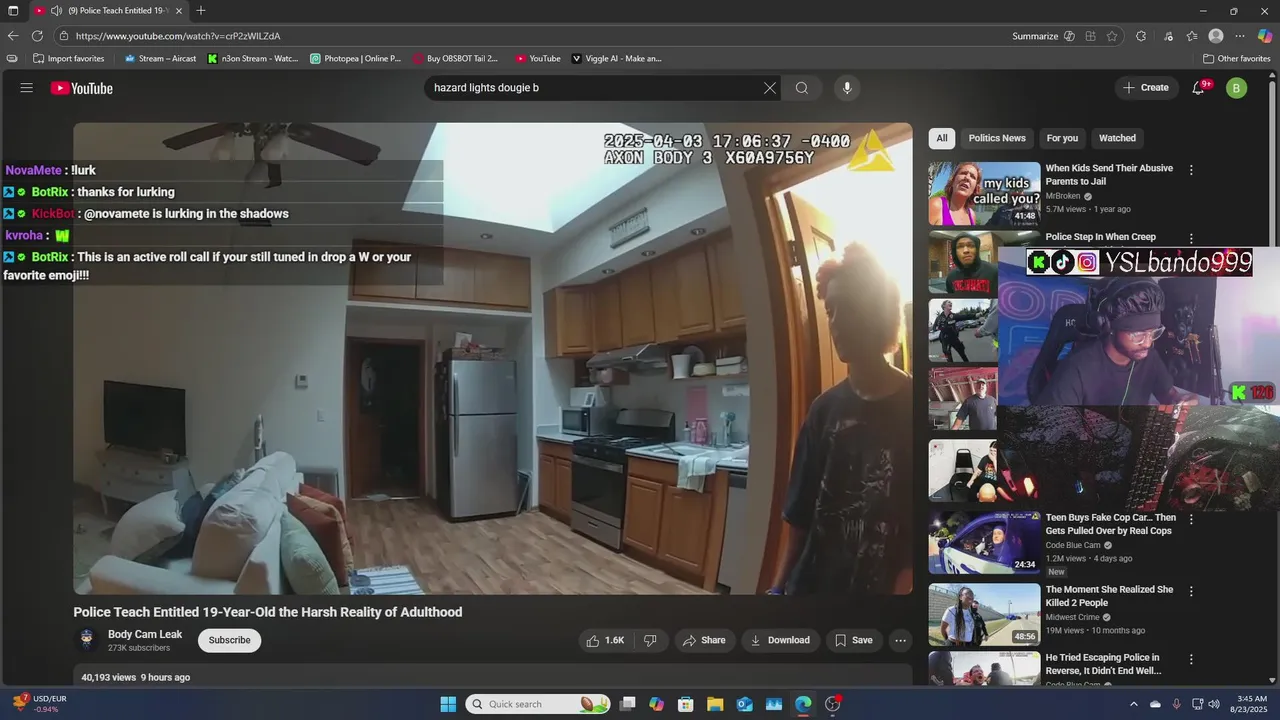Go back in the browser

[x=13, y=36]
